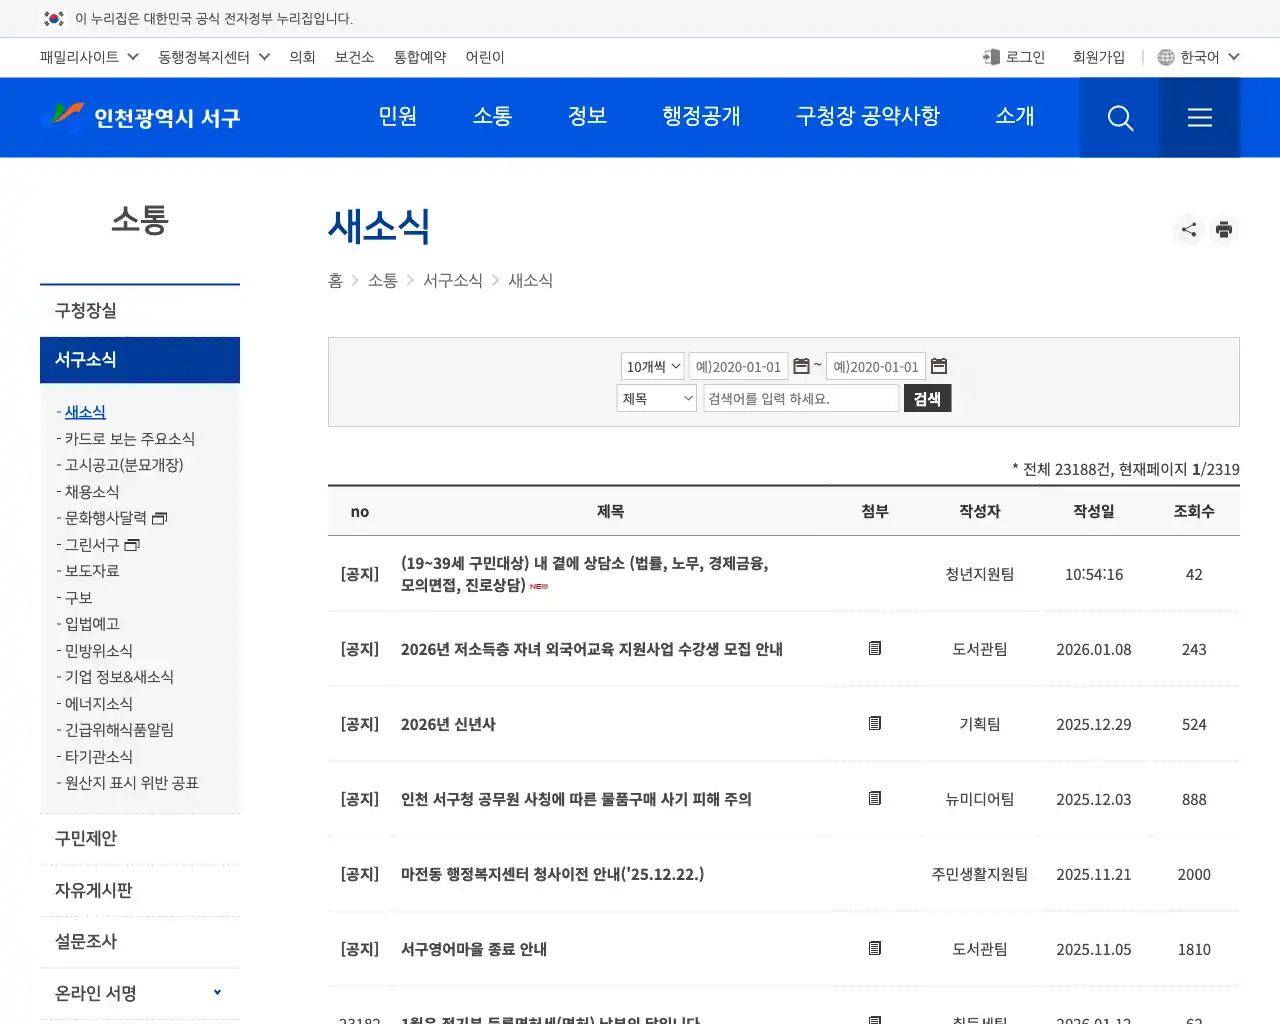This screenshot has width=1280, height=1024.
Task: Switch to the 민원 menu
Action: pos(398,117)
